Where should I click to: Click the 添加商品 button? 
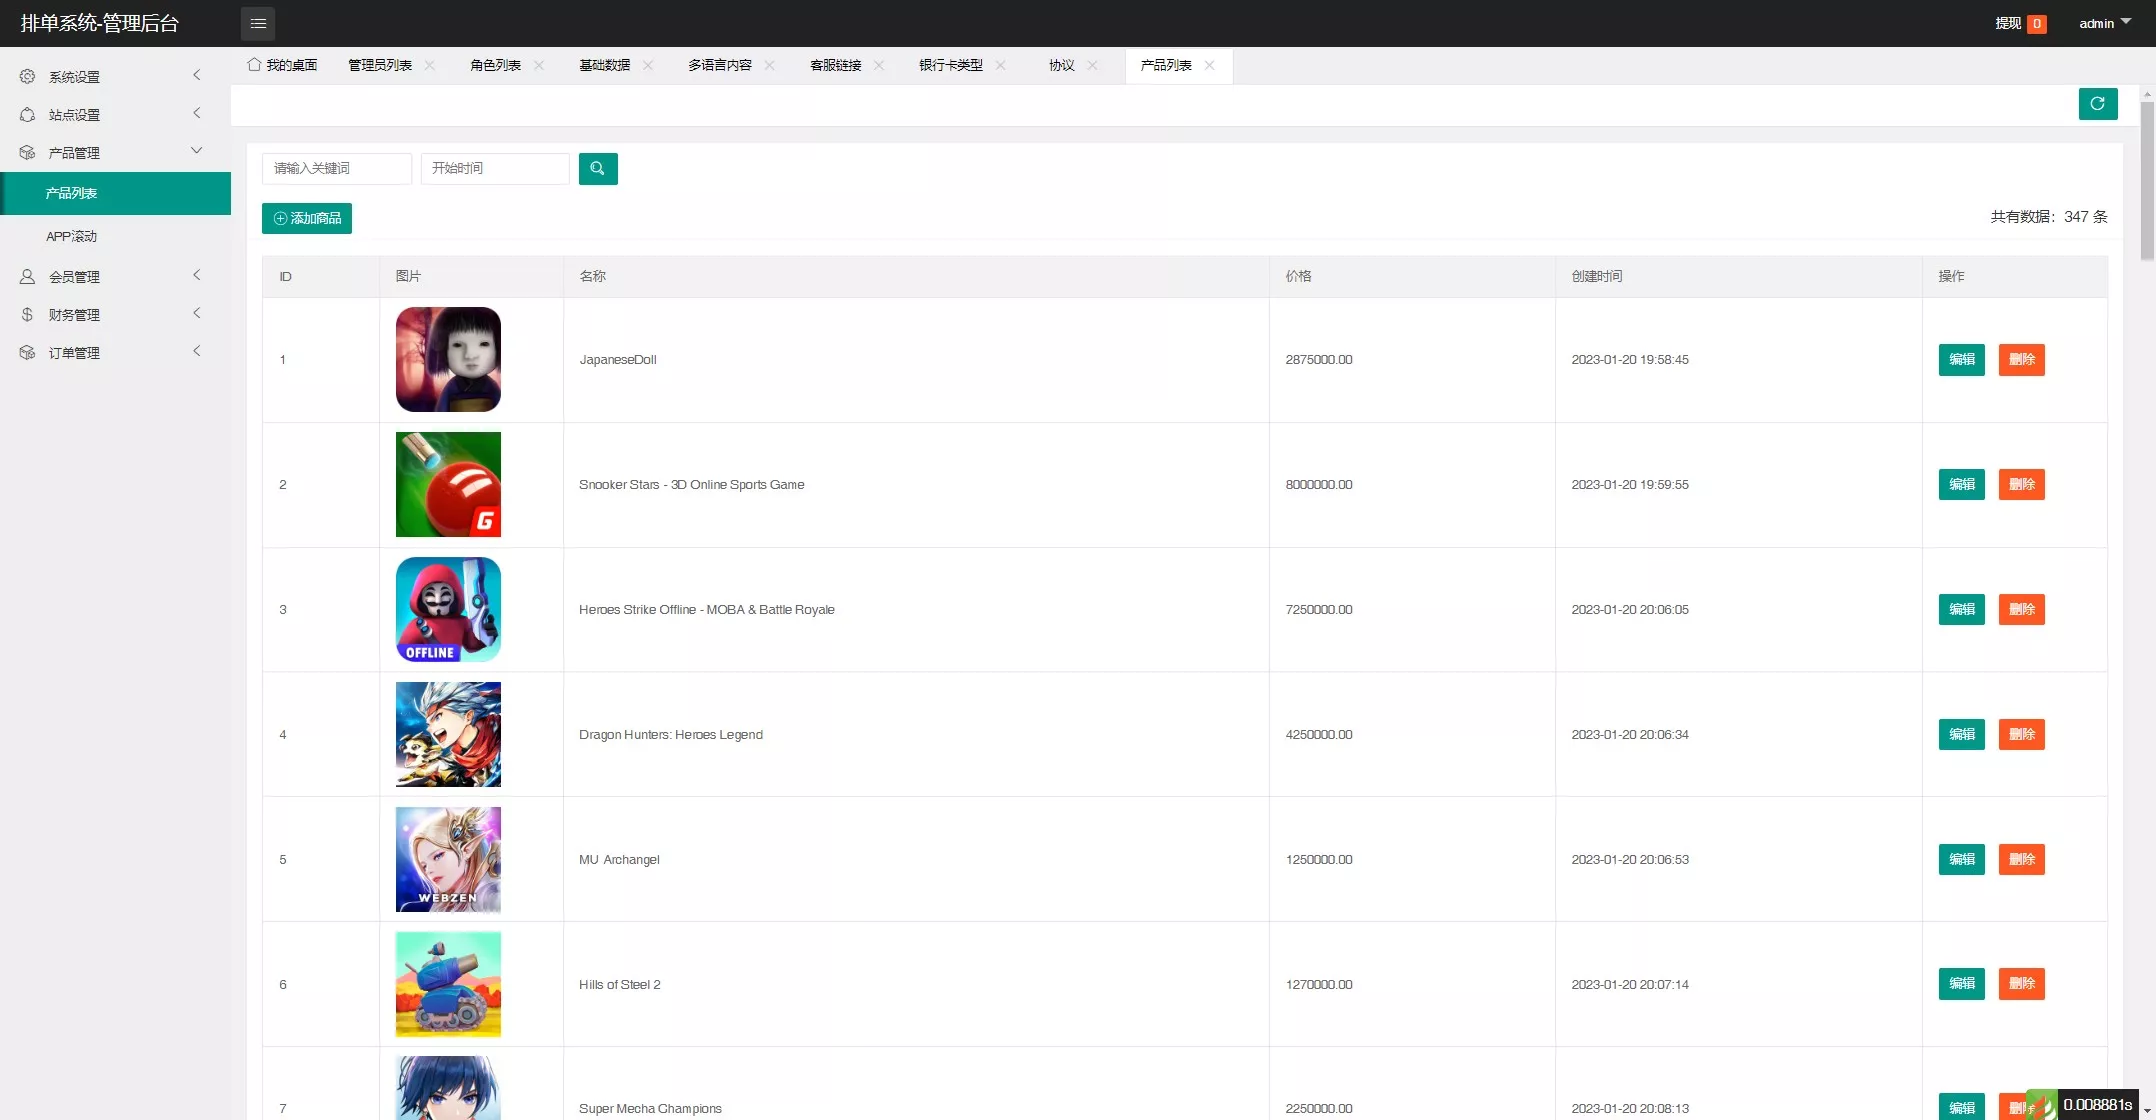307,218
